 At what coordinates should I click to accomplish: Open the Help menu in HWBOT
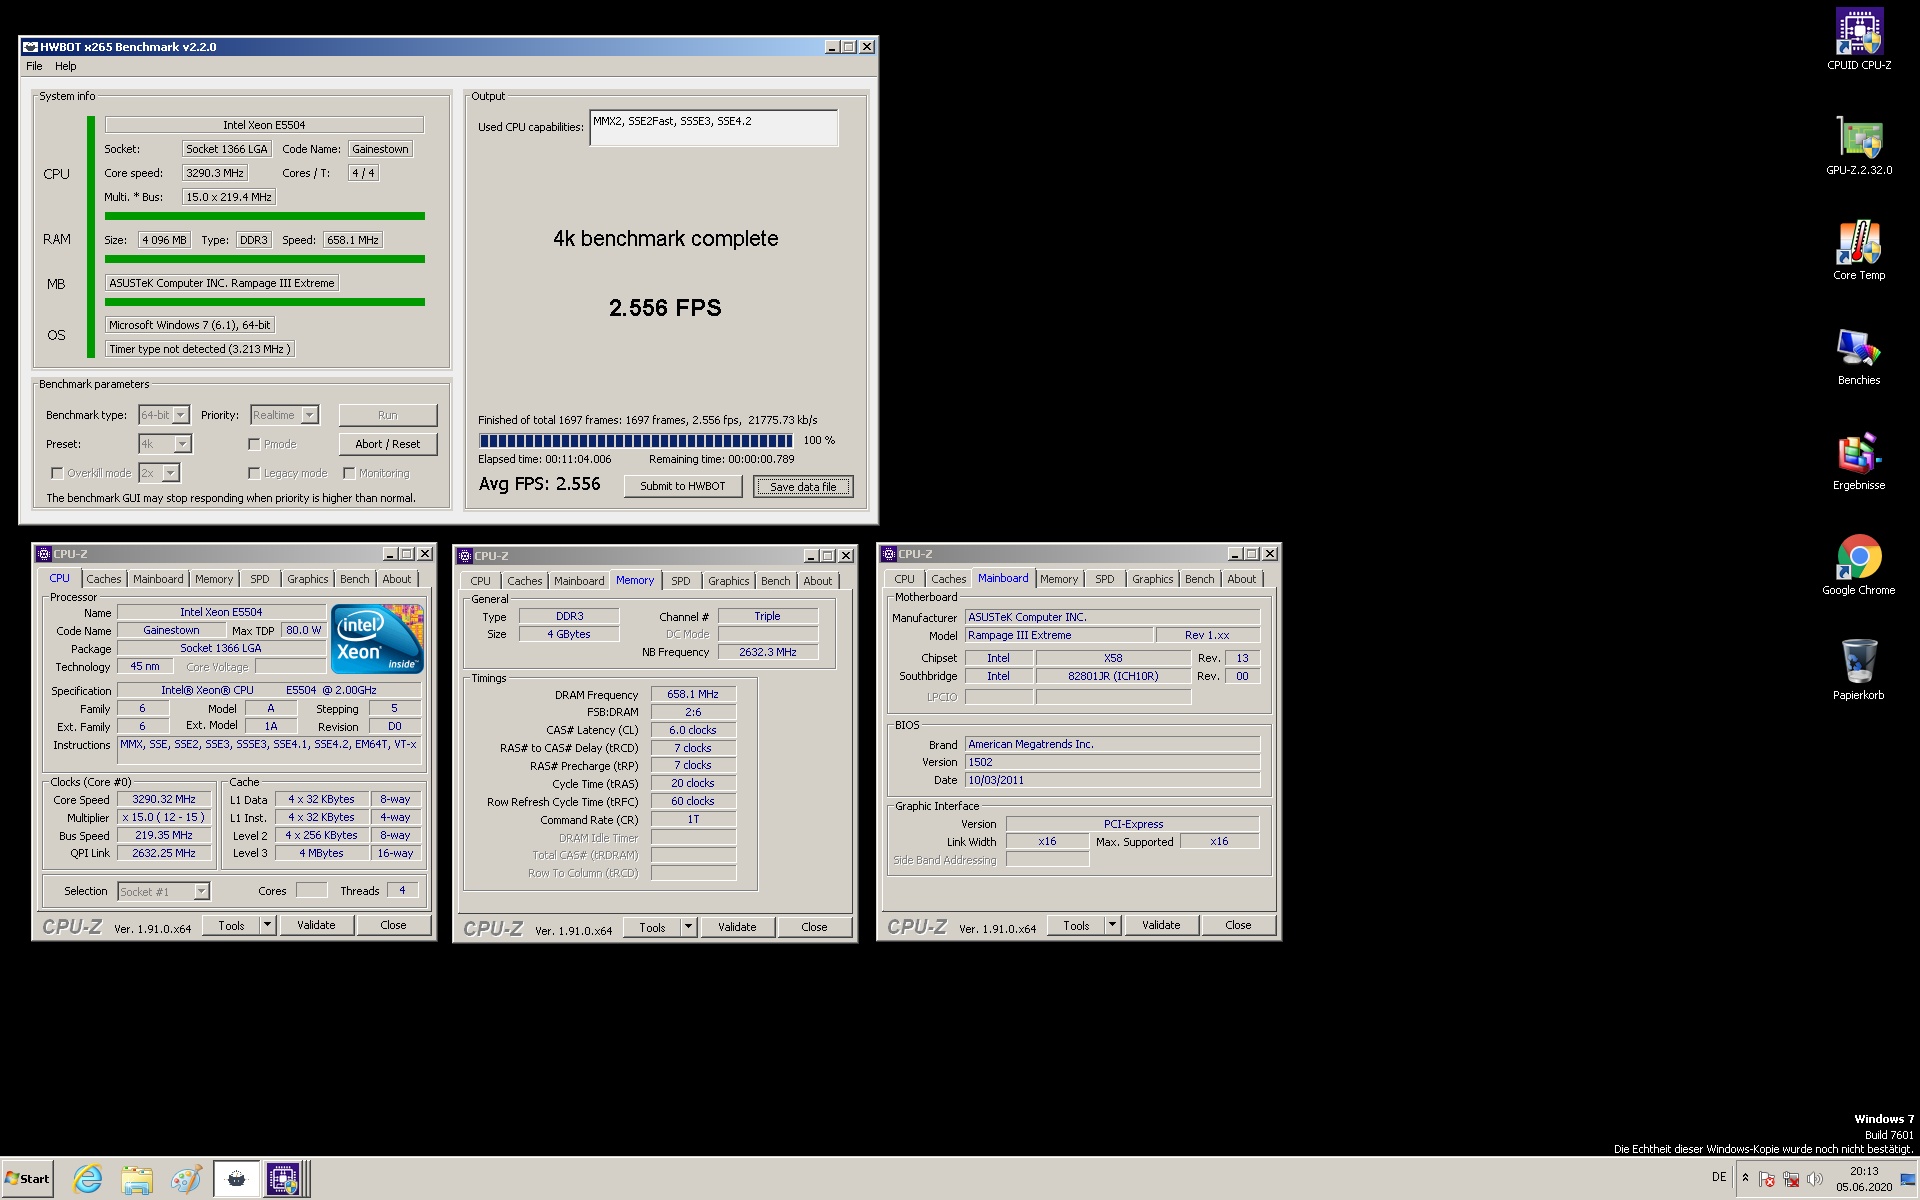coord(66,66)
